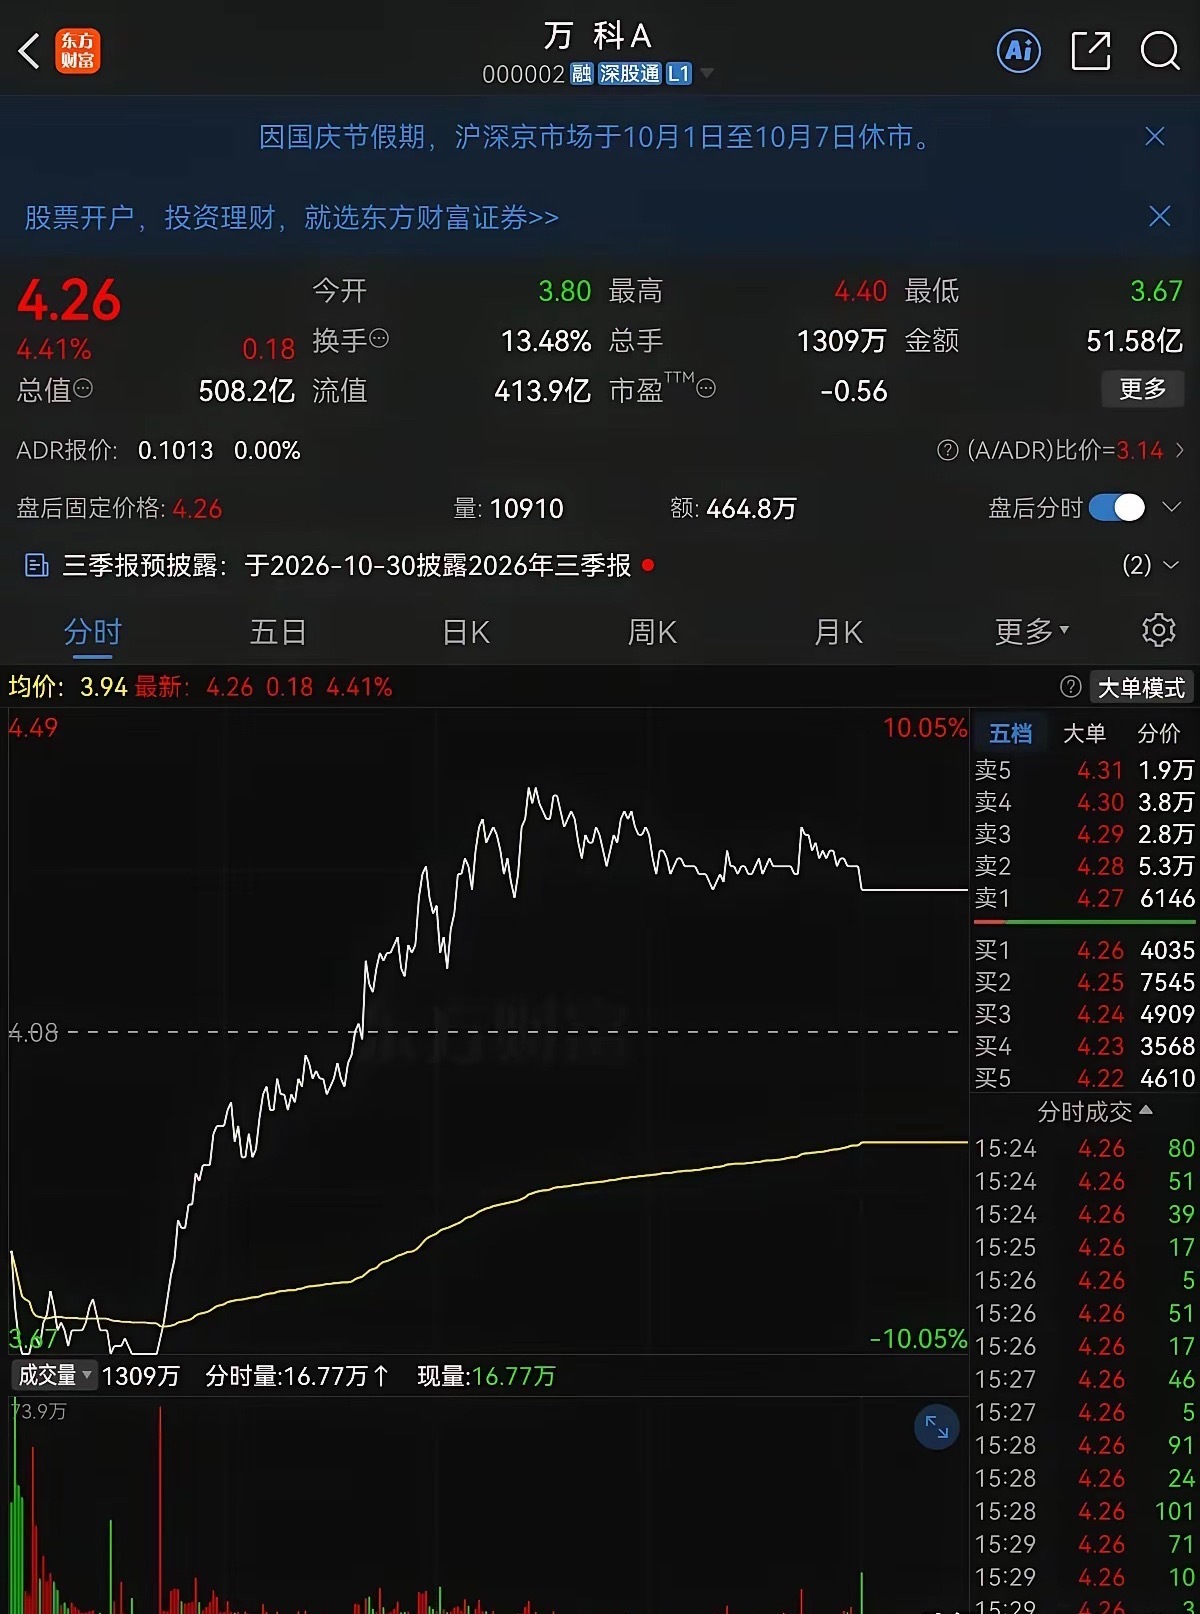Switch to the 五日 tab
Viewport: 1200px width, 1614px height.
(x=278, y=631)
